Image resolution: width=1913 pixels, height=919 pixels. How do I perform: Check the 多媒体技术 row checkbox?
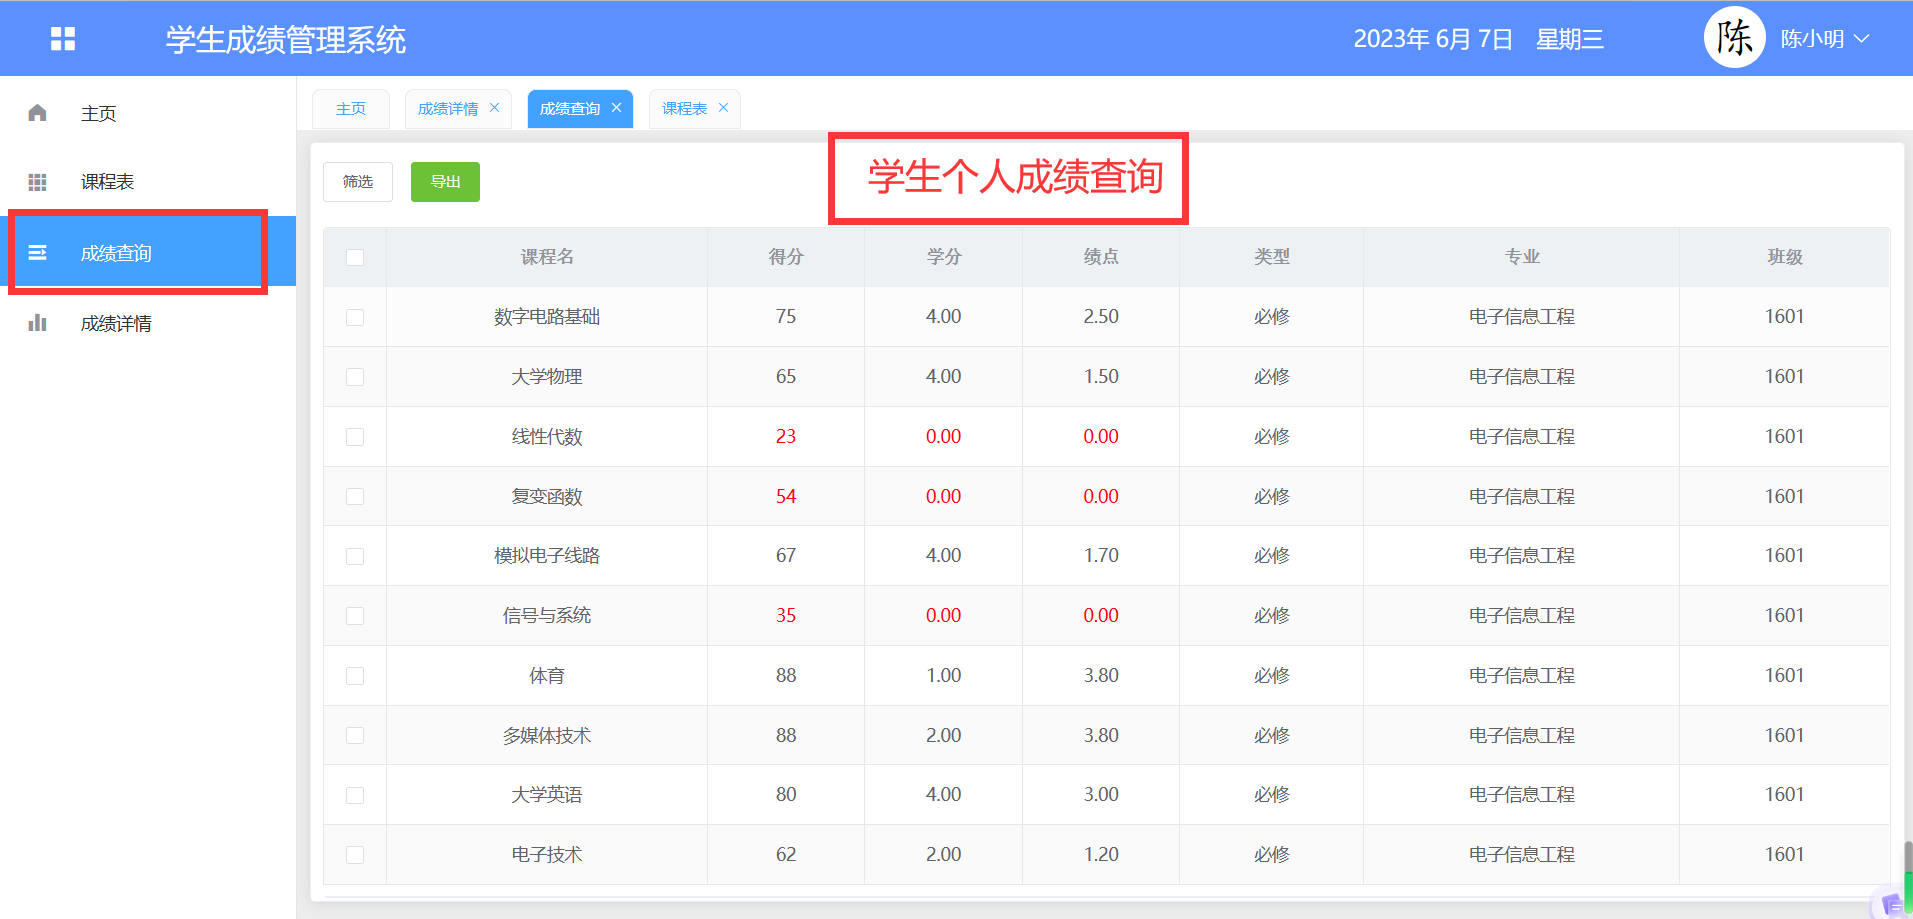tap(355, 735)
